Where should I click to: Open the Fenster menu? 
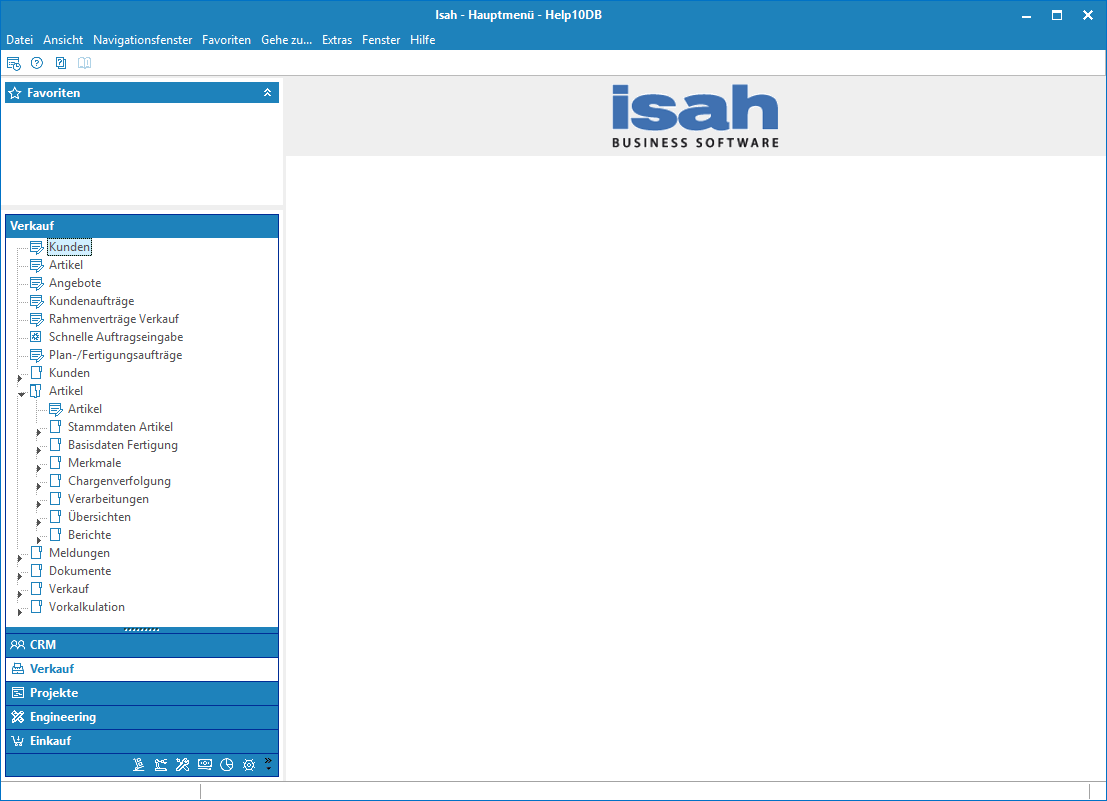click(x=381, y=40)
